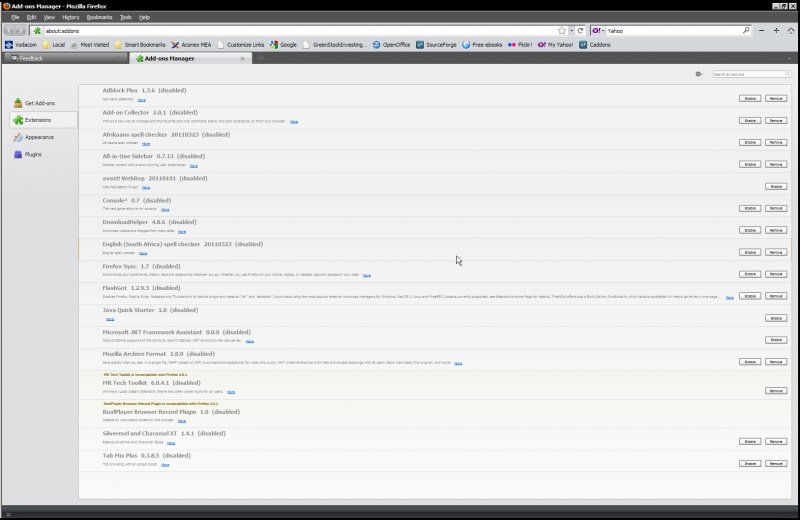Open a new tab with the plus button
Viewport: 800px width, 520px height.
point(260,59)
